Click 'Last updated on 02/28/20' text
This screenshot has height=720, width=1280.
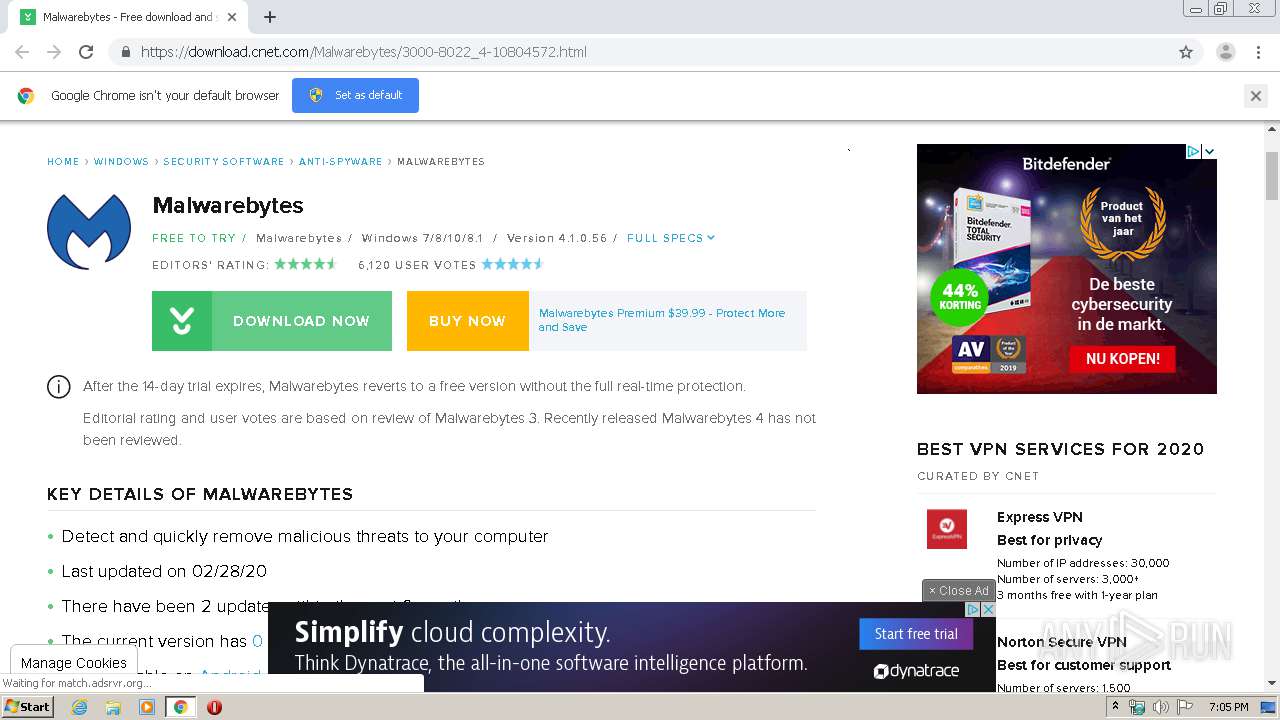coord(164,571)
